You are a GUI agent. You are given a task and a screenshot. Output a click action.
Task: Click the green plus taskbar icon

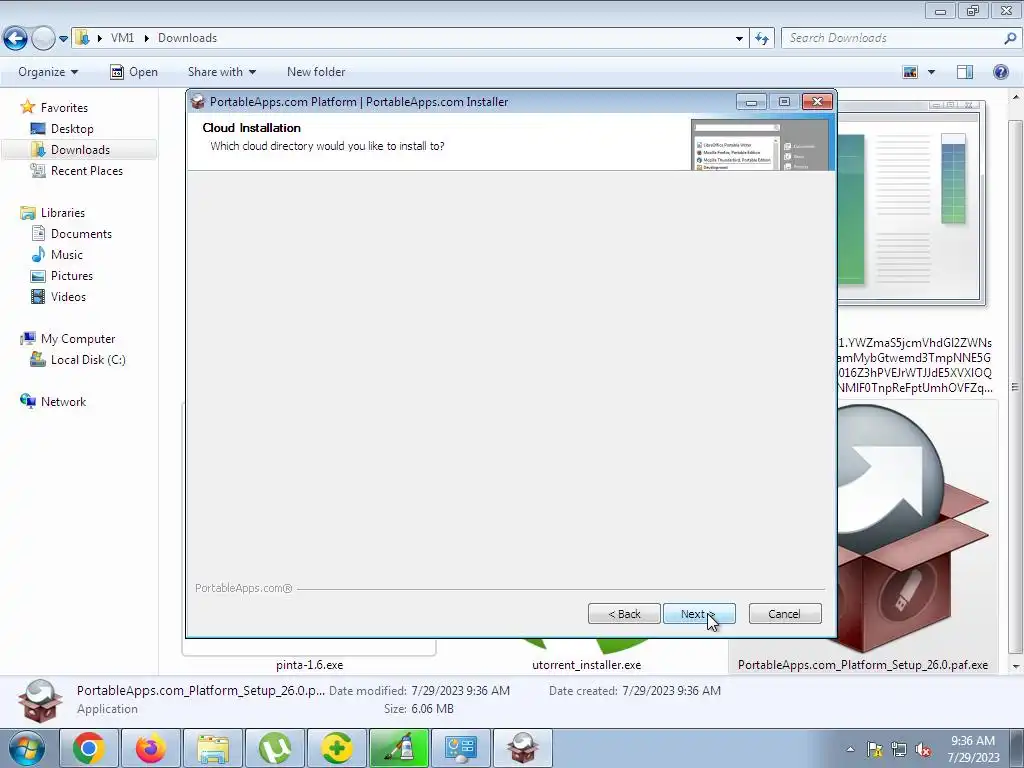click(337, 748)
